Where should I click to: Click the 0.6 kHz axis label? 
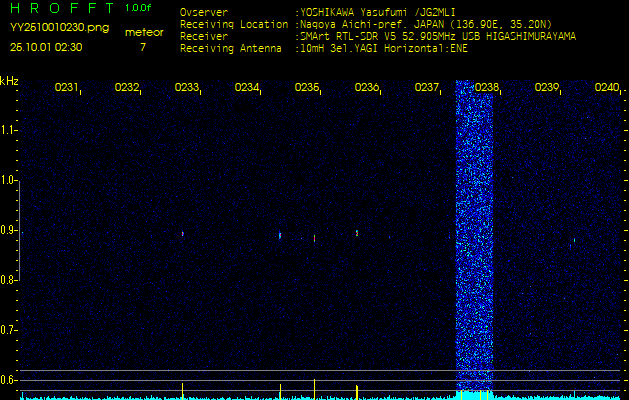(9, 380)
